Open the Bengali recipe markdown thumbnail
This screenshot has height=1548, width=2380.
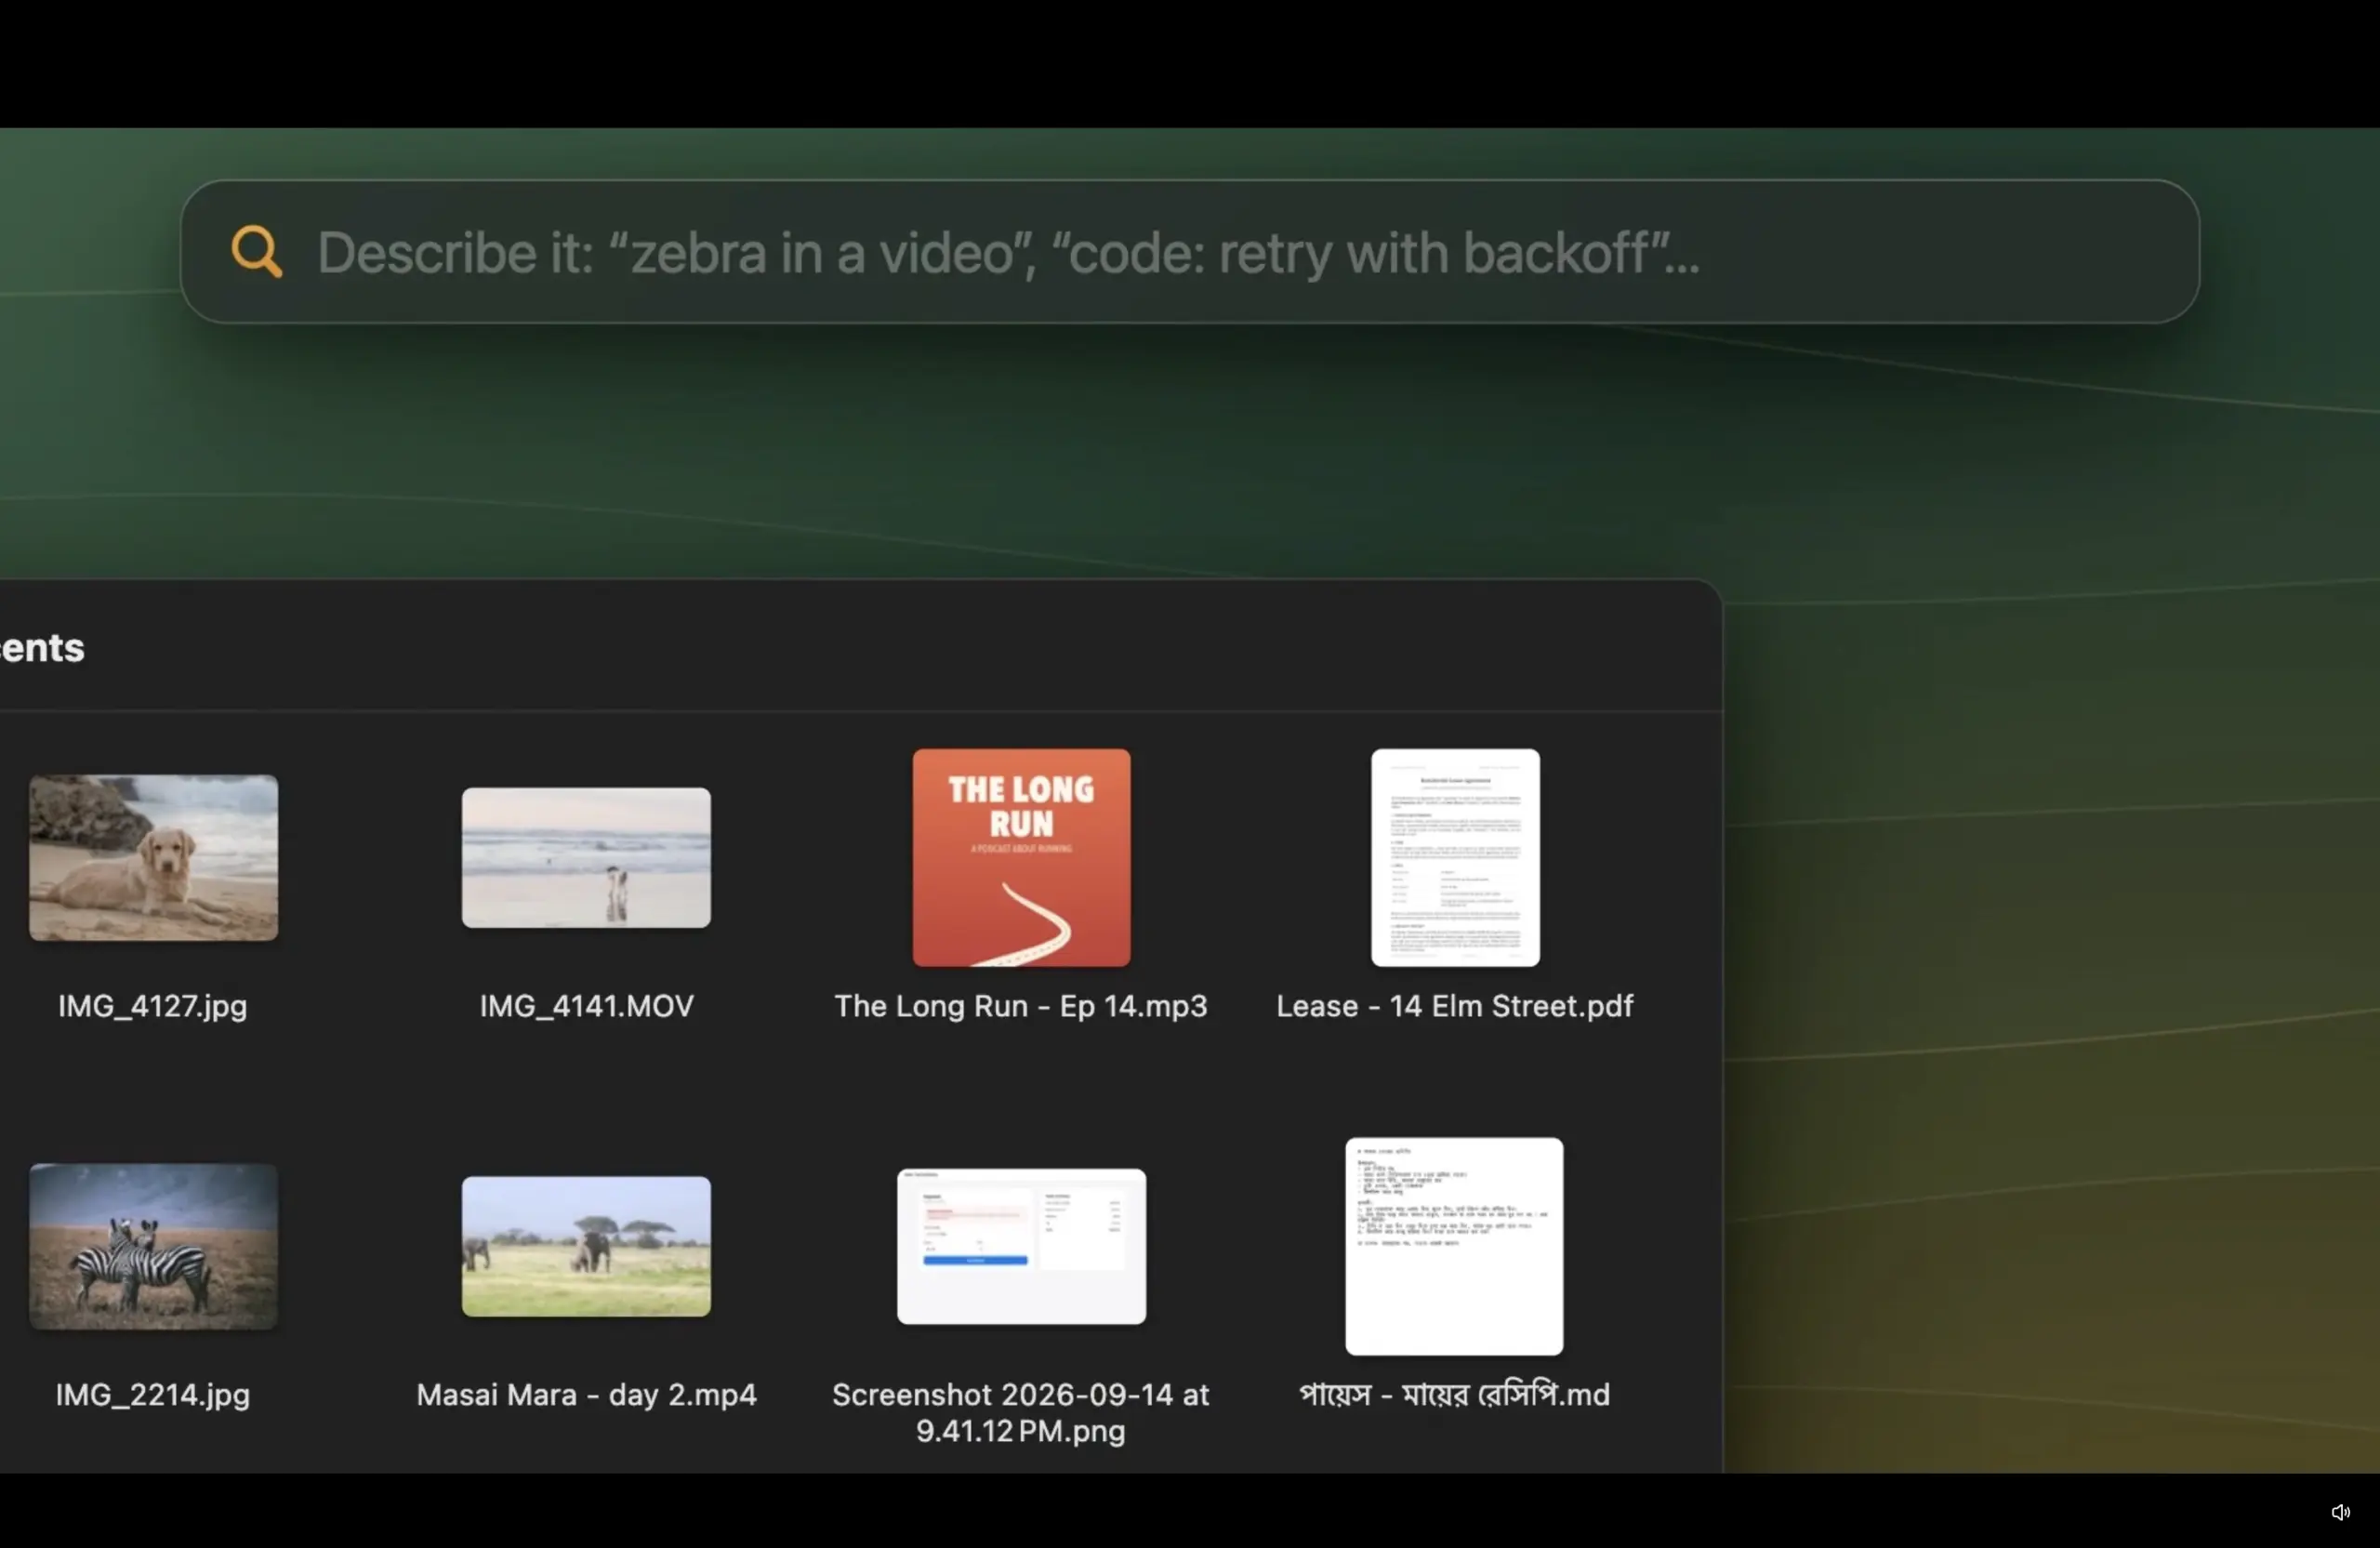click(1454, 1246)
